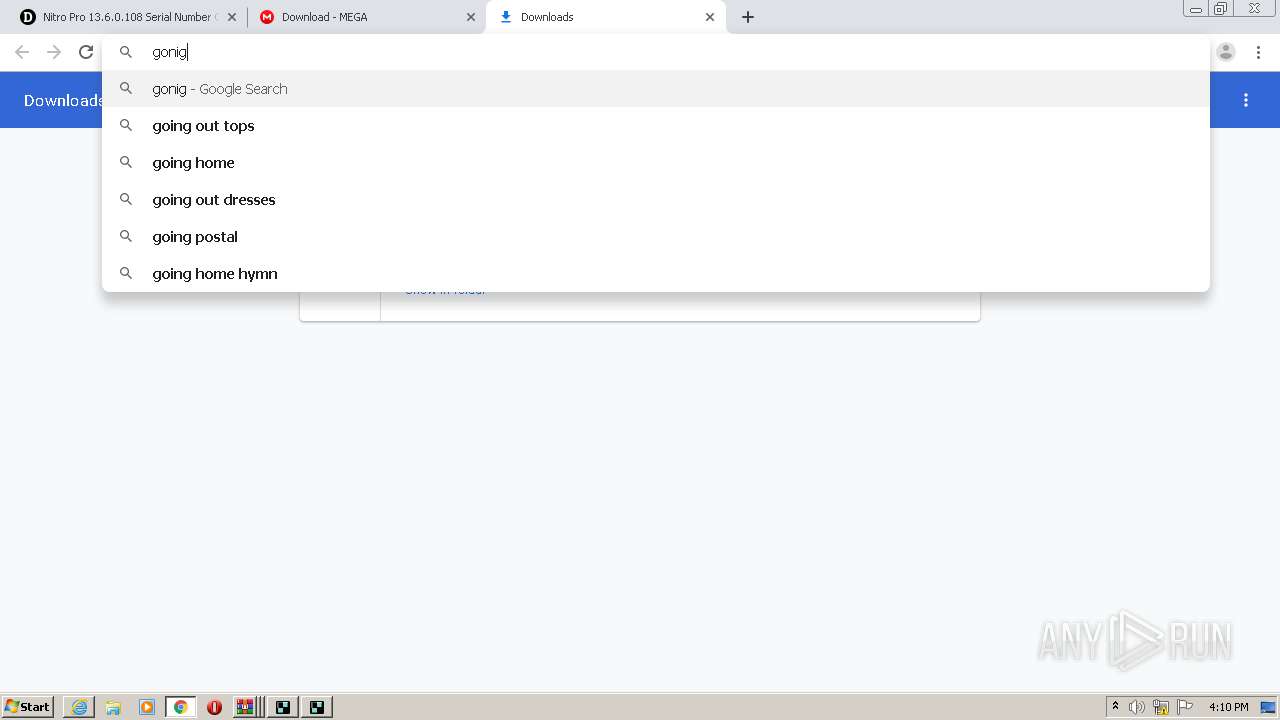The width and height of the screenshot is (1280, 720).
Task: Switch to Download - MEGA tab
Action: tap(366, 17)
